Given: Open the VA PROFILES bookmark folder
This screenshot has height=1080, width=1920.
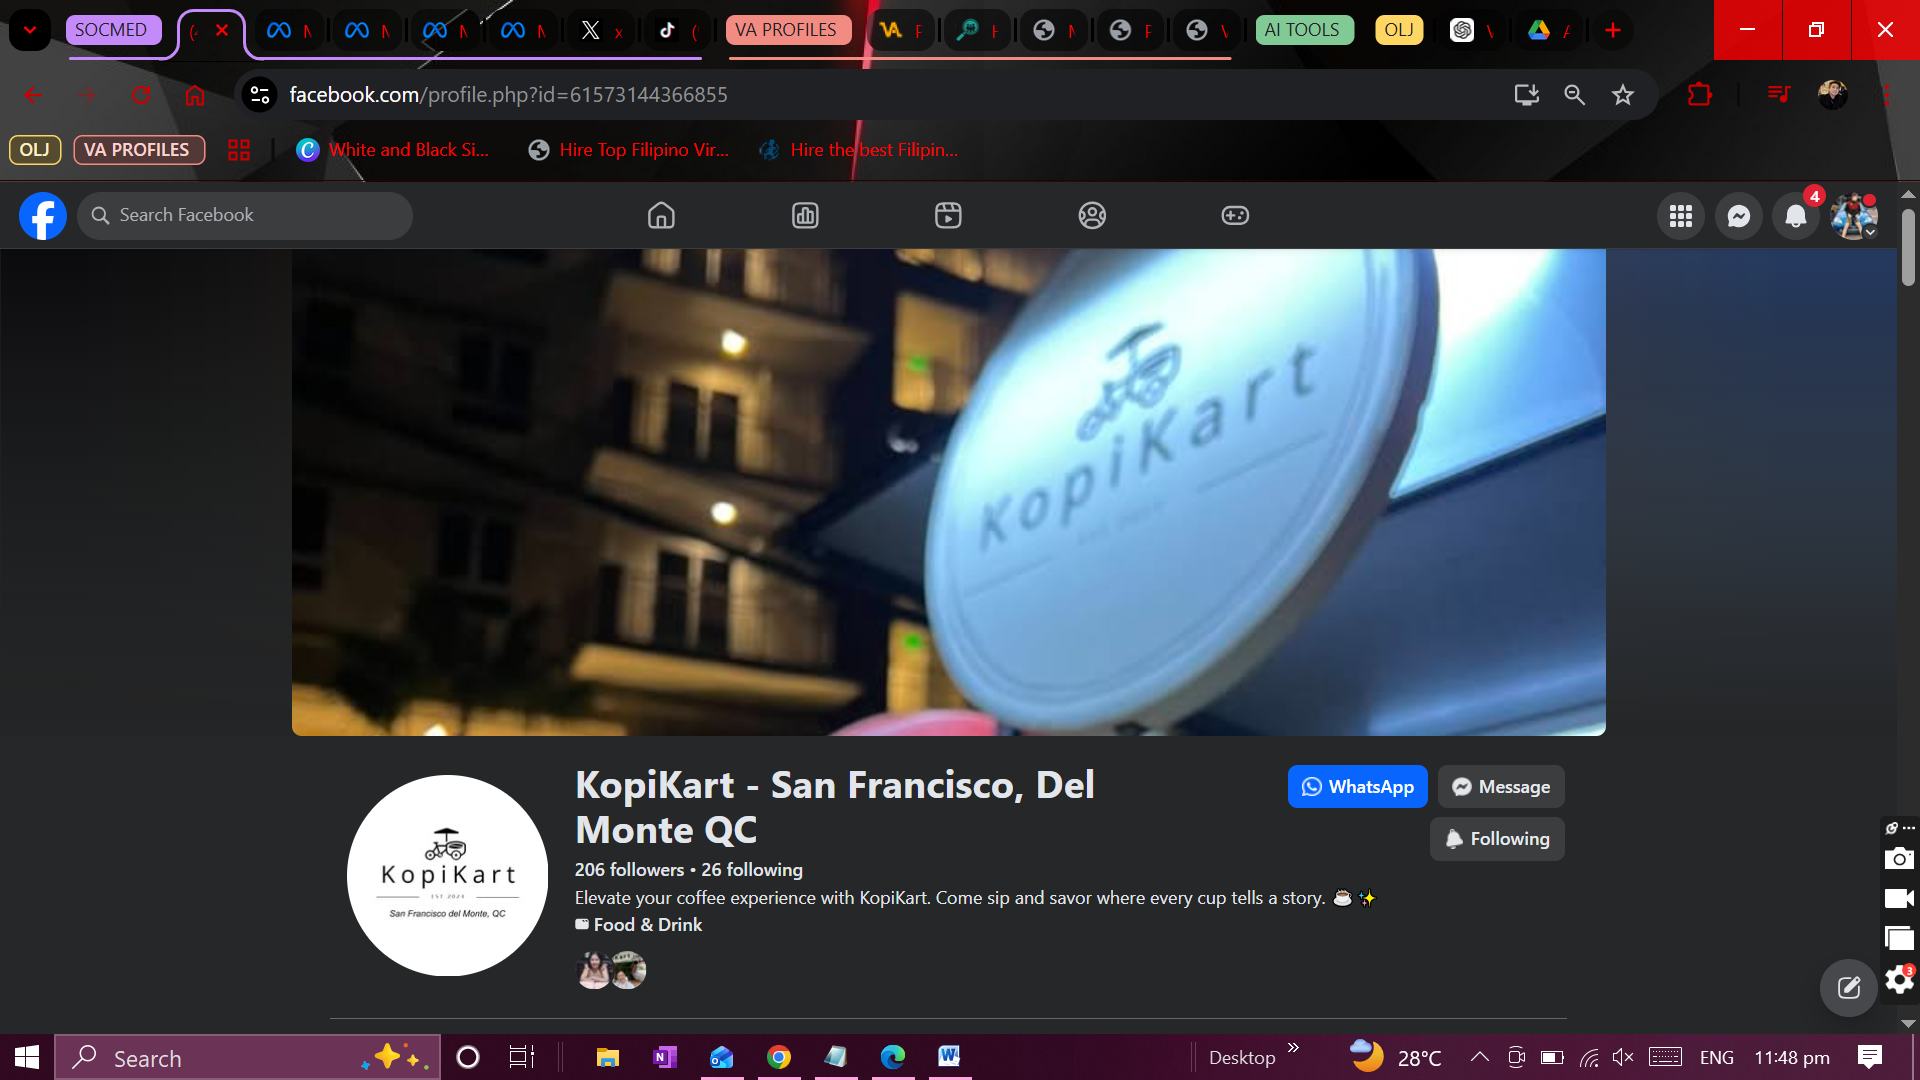Looking at the screenshot, I should pos(137,150).
